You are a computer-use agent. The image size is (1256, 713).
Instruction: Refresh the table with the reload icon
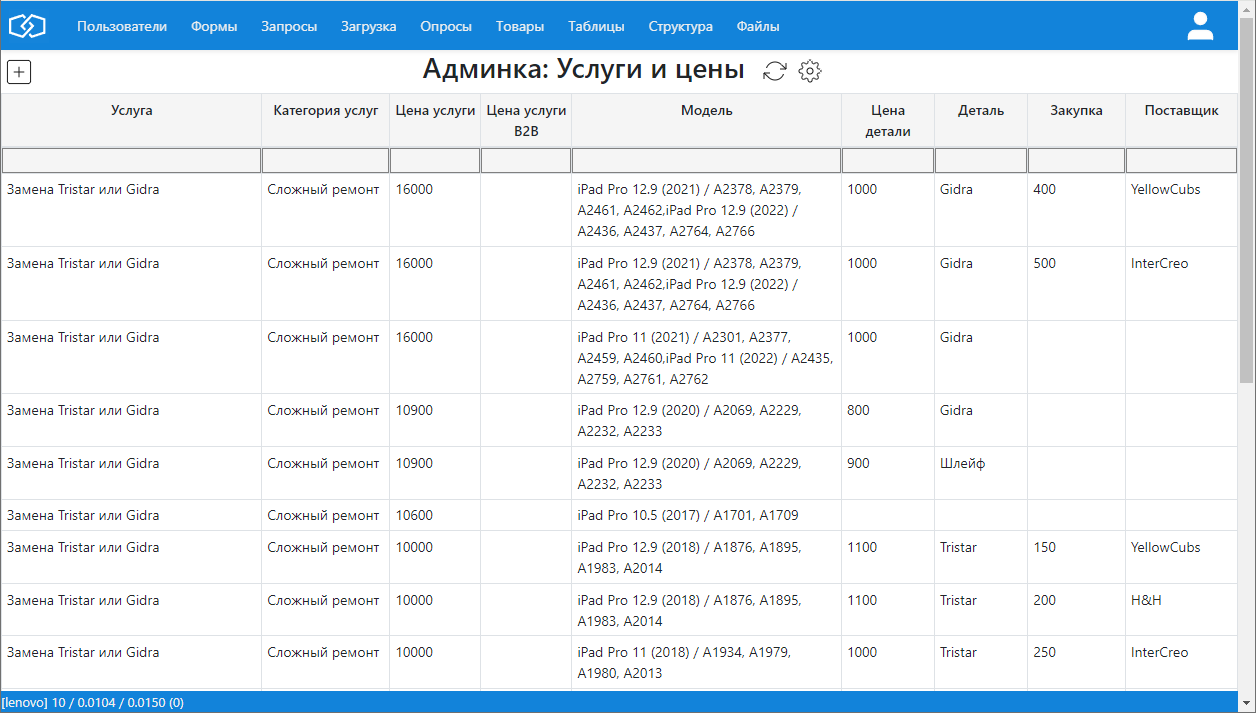(775, 71)
